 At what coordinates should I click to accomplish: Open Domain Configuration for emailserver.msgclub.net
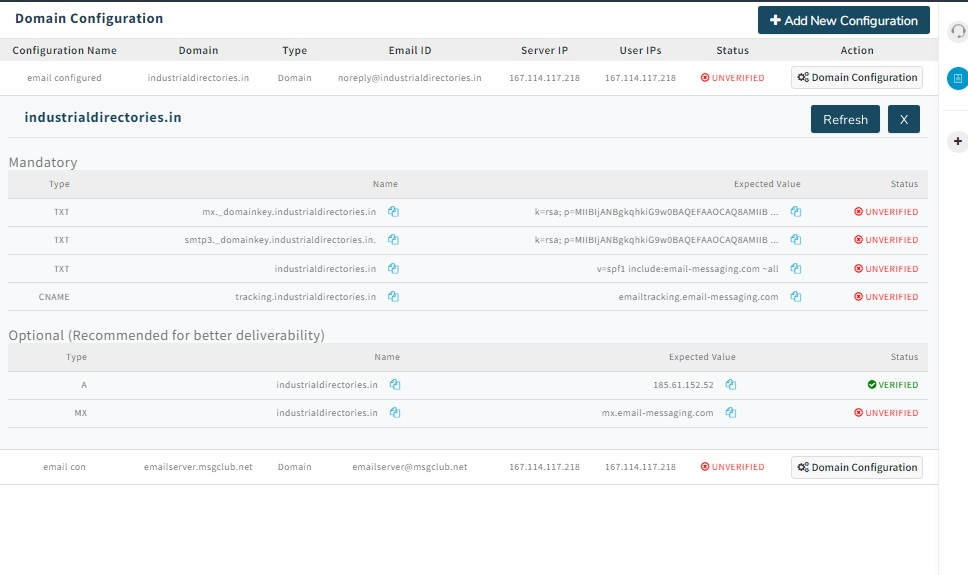pyautogui.click(x=857, y=468)
